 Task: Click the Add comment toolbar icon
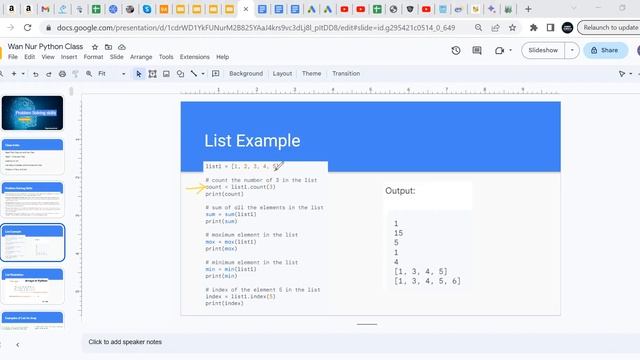tap(216, 74)
